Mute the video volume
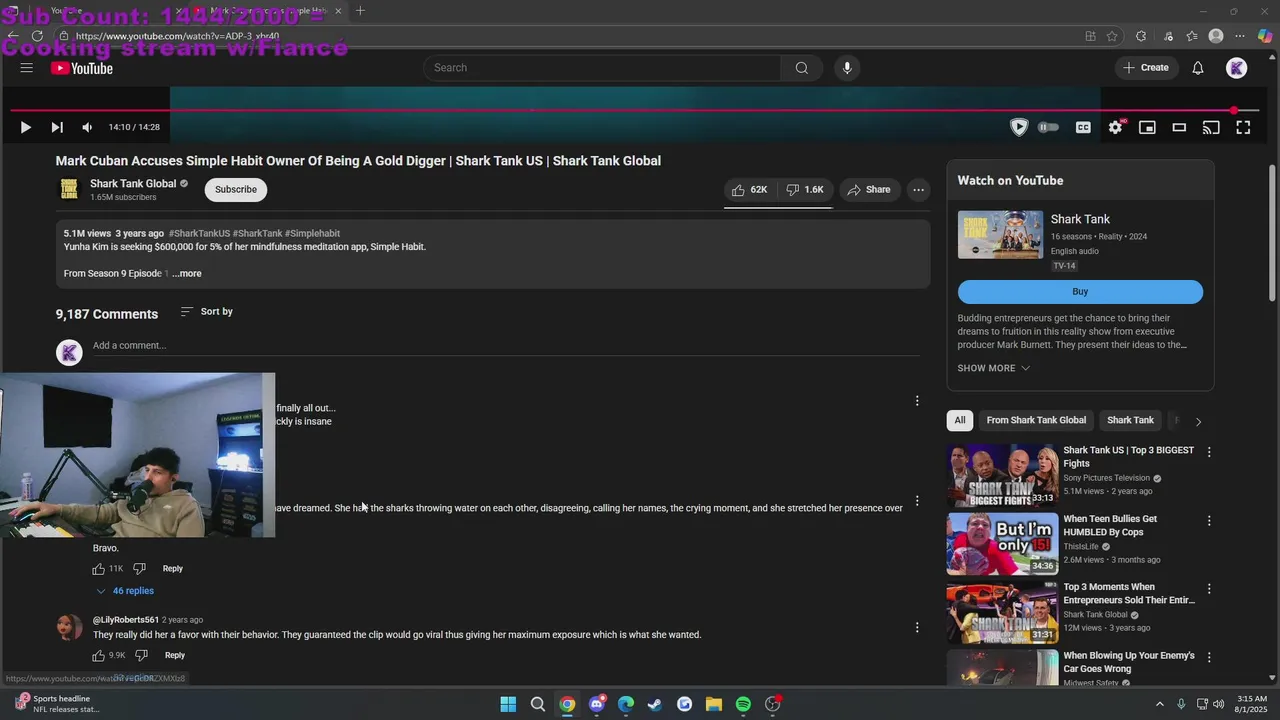Image resolution: width=1280 pixels, height=720 pixels. (x=87, y=127)
